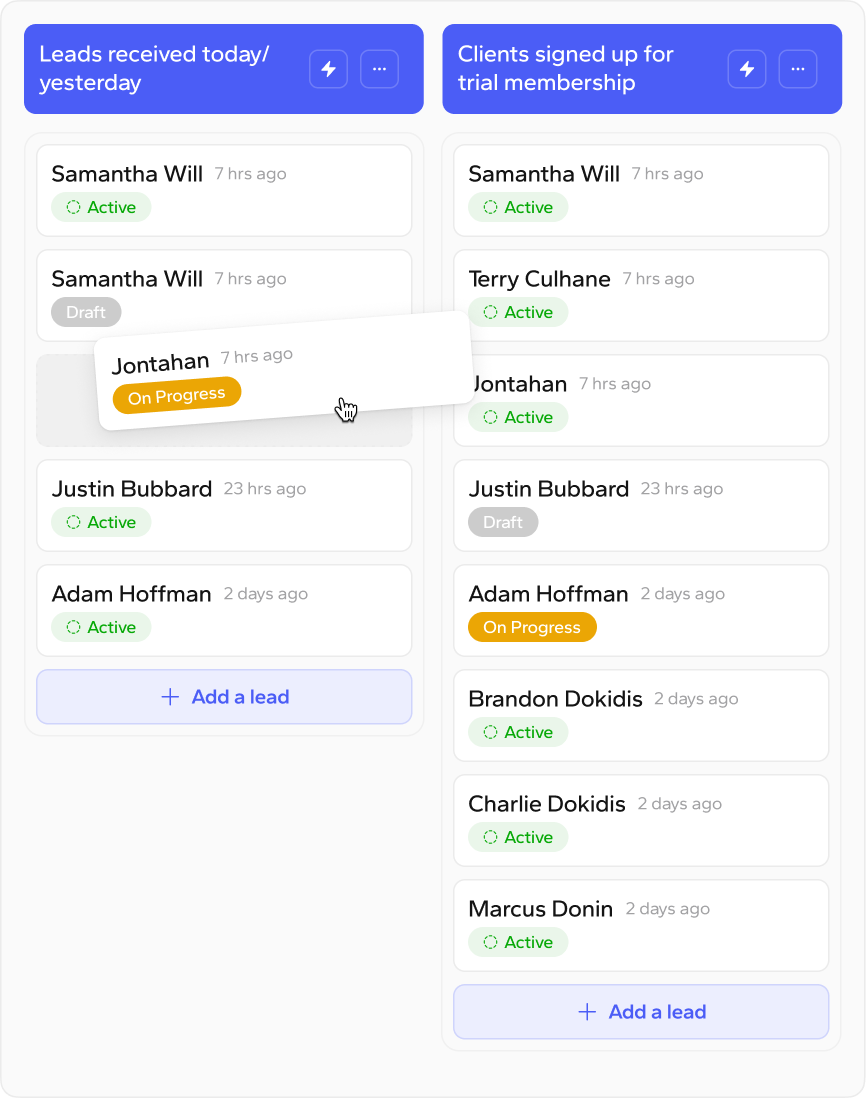
Task: Open Terry Culhane card
Action: pyautogui.click(x=641, y=296)
